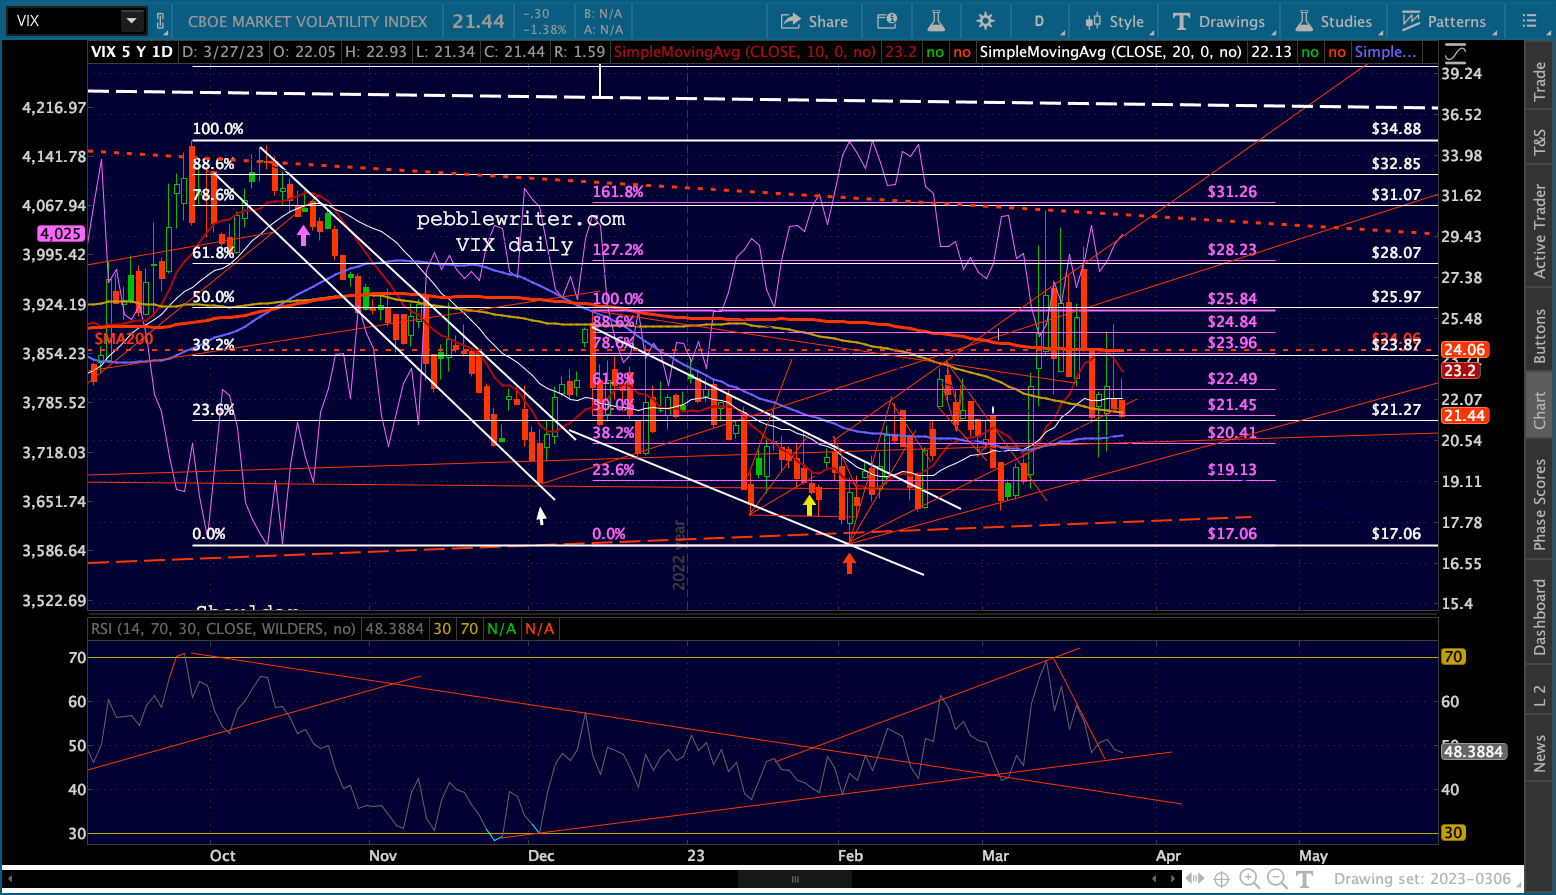Click the 127.2% pink Fibonacci label
Viewport: 1556px width, 895px height.
pos(618,250)
